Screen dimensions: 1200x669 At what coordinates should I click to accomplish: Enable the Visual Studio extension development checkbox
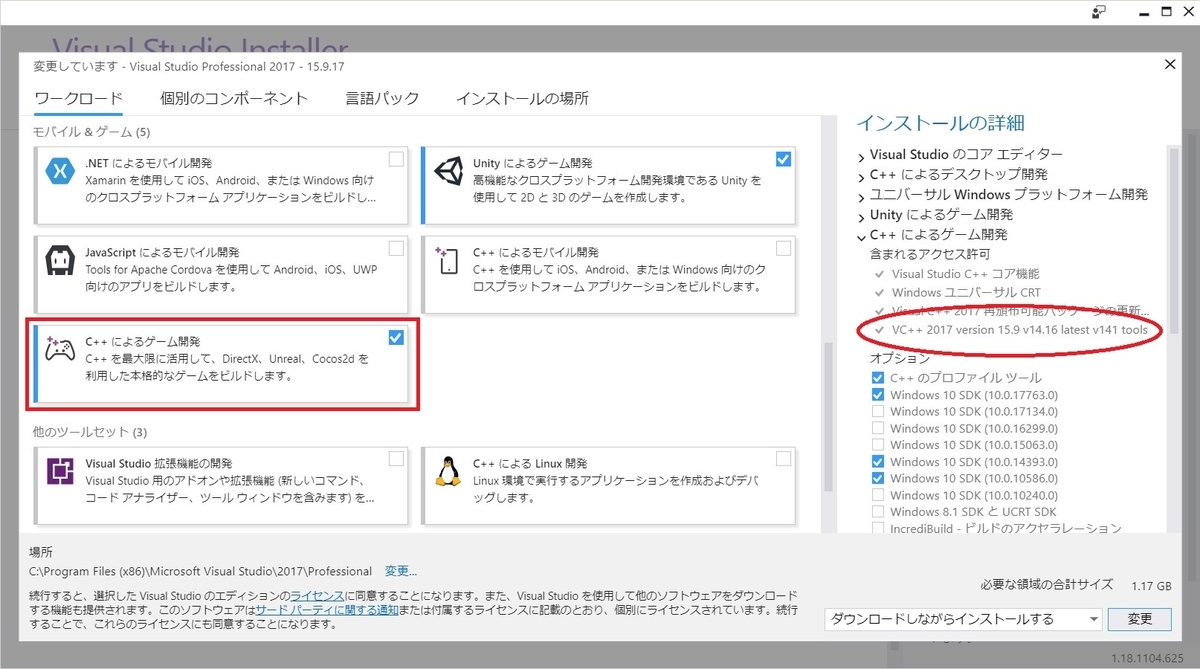click(397, 458)
